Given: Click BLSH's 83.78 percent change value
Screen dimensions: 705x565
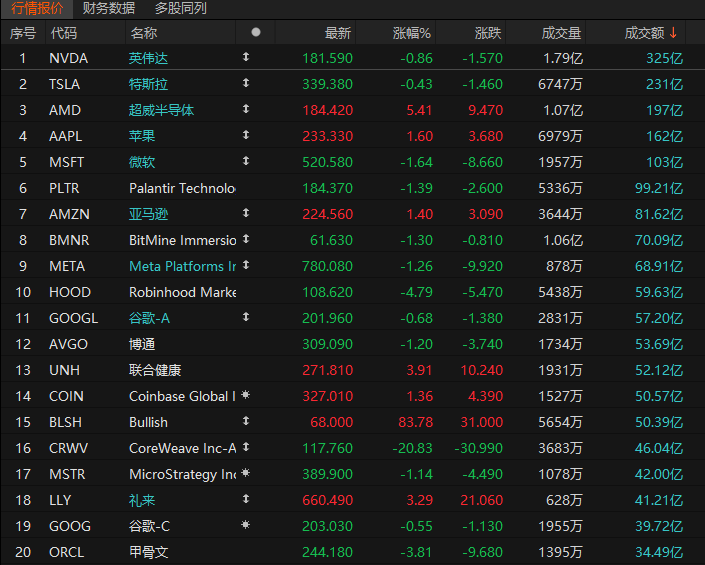Looking at the screenshot, I should 415,423.
